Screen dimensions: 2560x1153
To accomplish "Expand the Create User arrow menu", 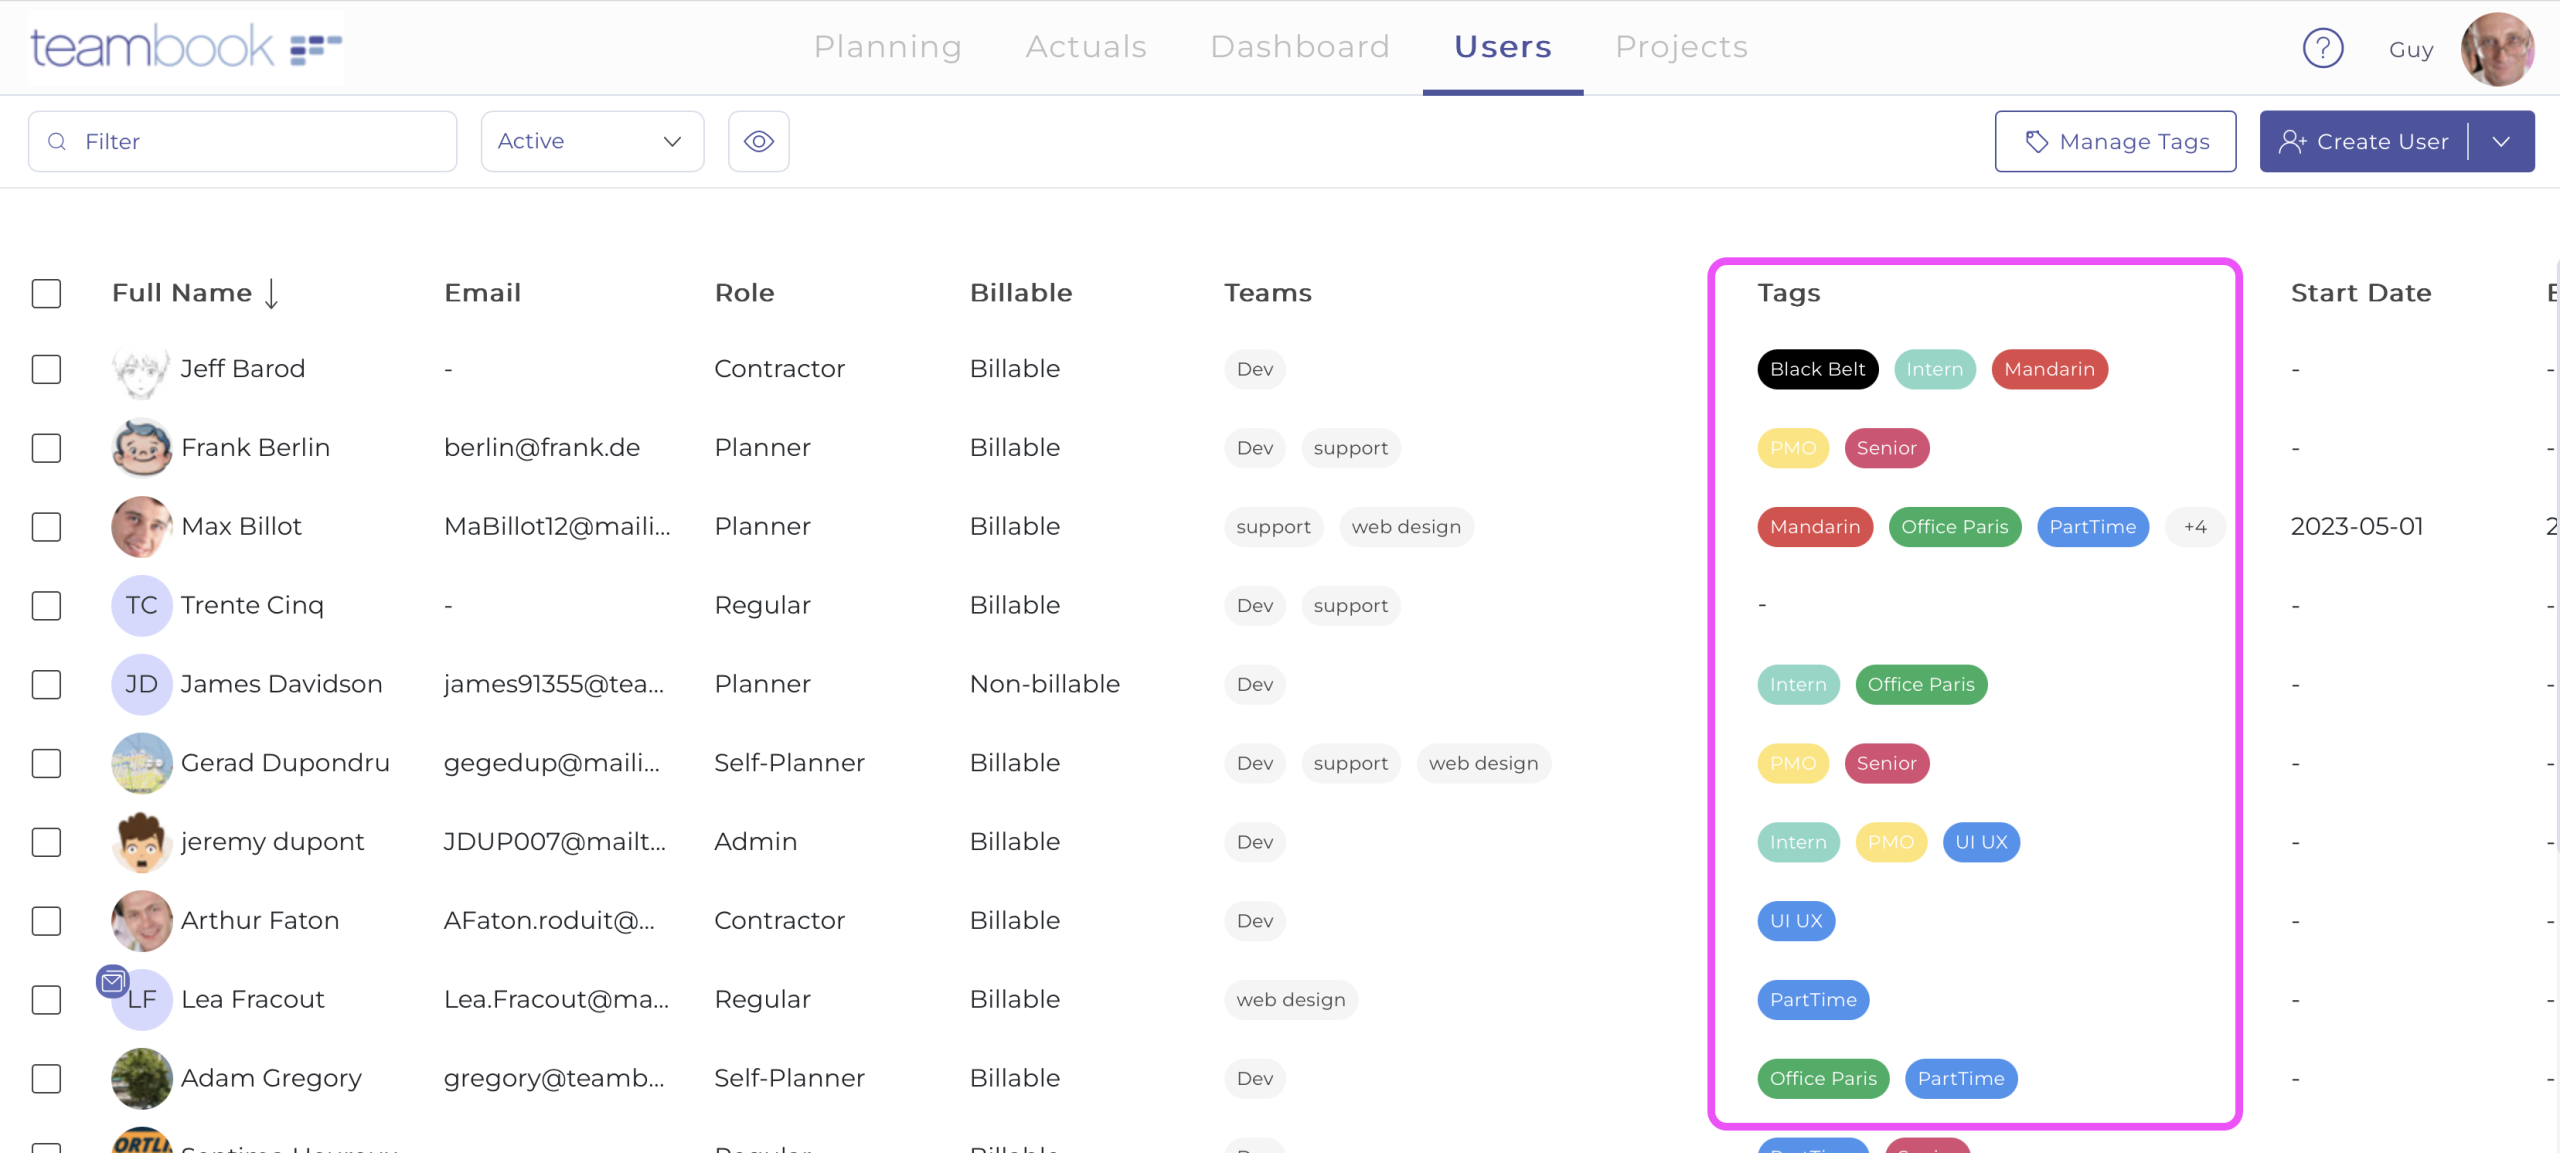I will (x=2501, y=142).
